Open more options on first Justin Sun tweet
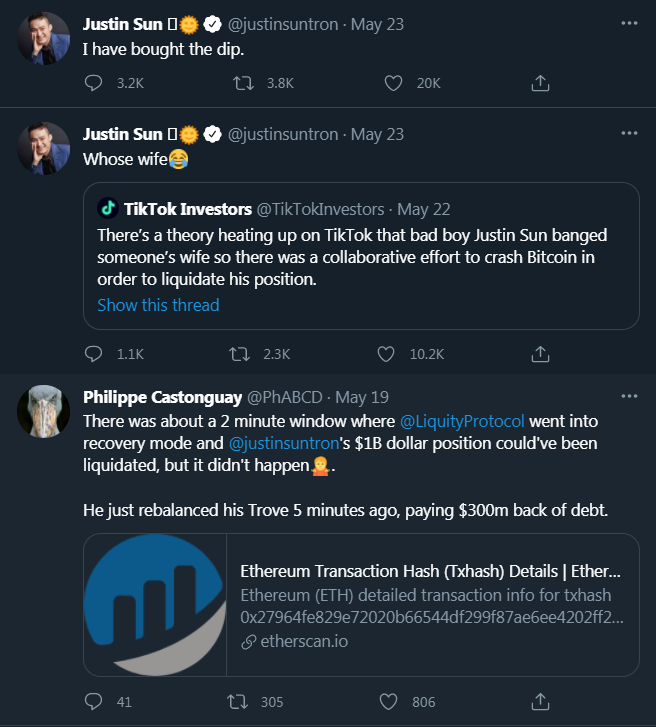Image resolution: width=656 pixels, height=727 pixels. point(628,22)
